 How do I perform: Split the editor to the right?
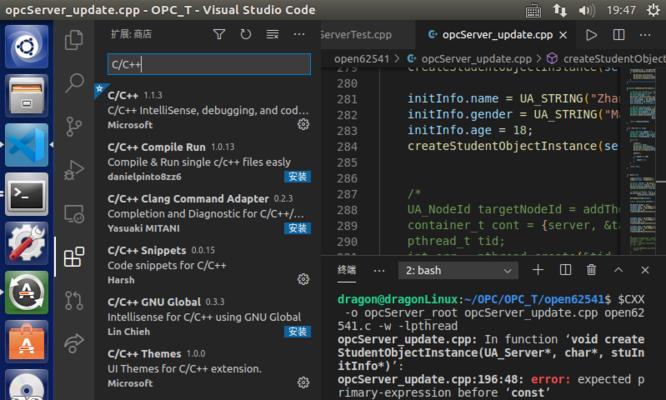coord(618,35)
